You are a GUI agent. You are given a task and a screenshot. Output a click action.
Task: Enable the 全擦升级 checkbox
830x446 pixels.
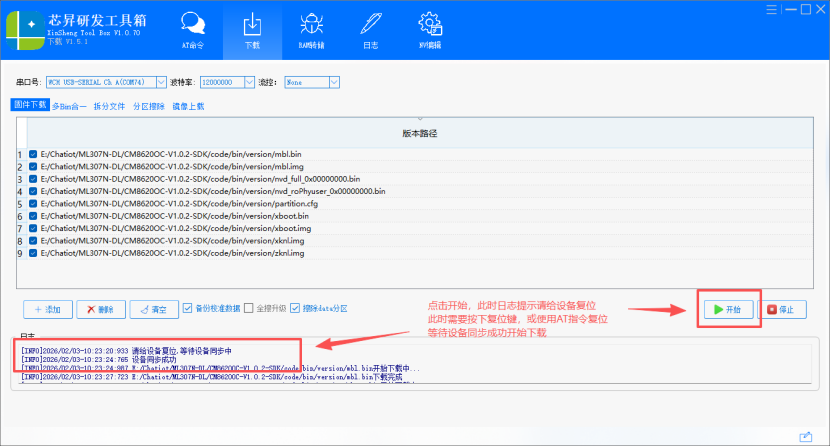click(x=250, y=309)
